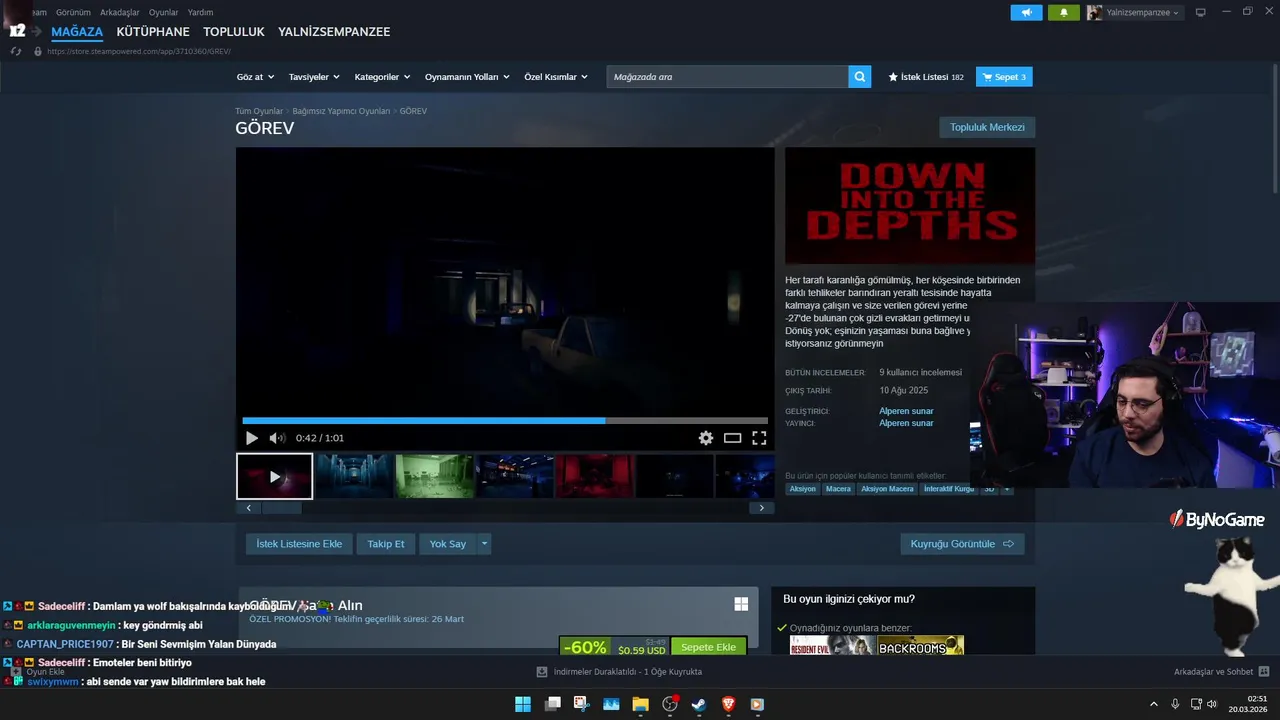Expand the Oynamanın Yolları dropdown
The image size is (1280, 720).
click(x=467, y=77)
